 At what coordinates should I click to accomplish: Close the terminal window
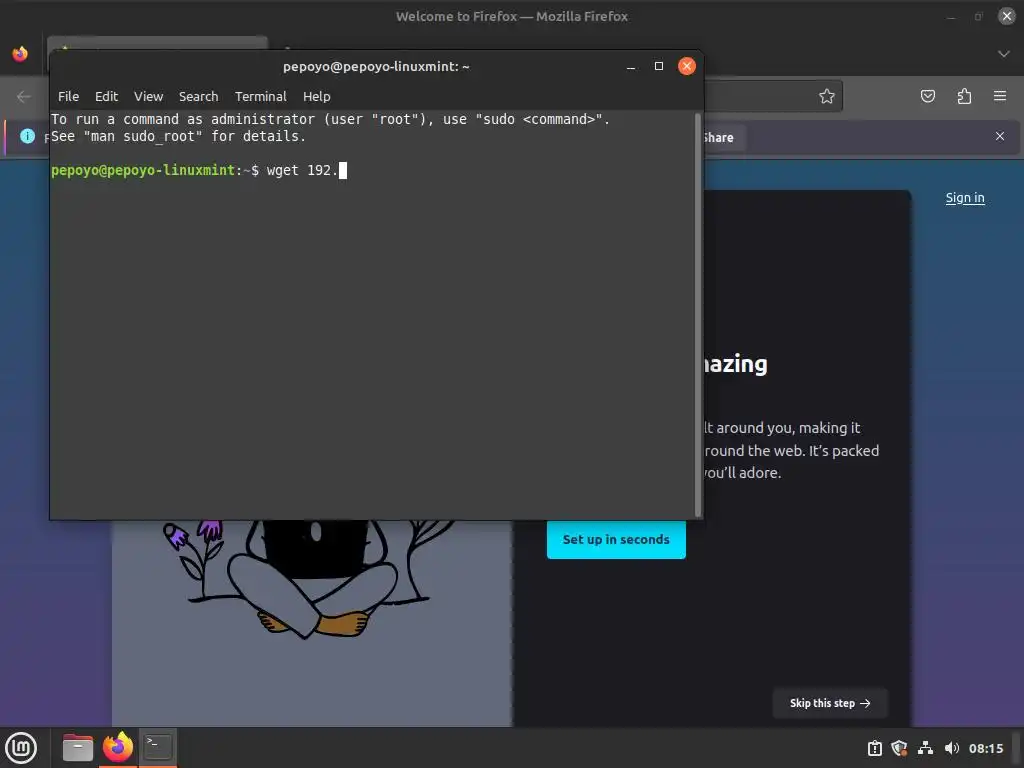(686, 67)
